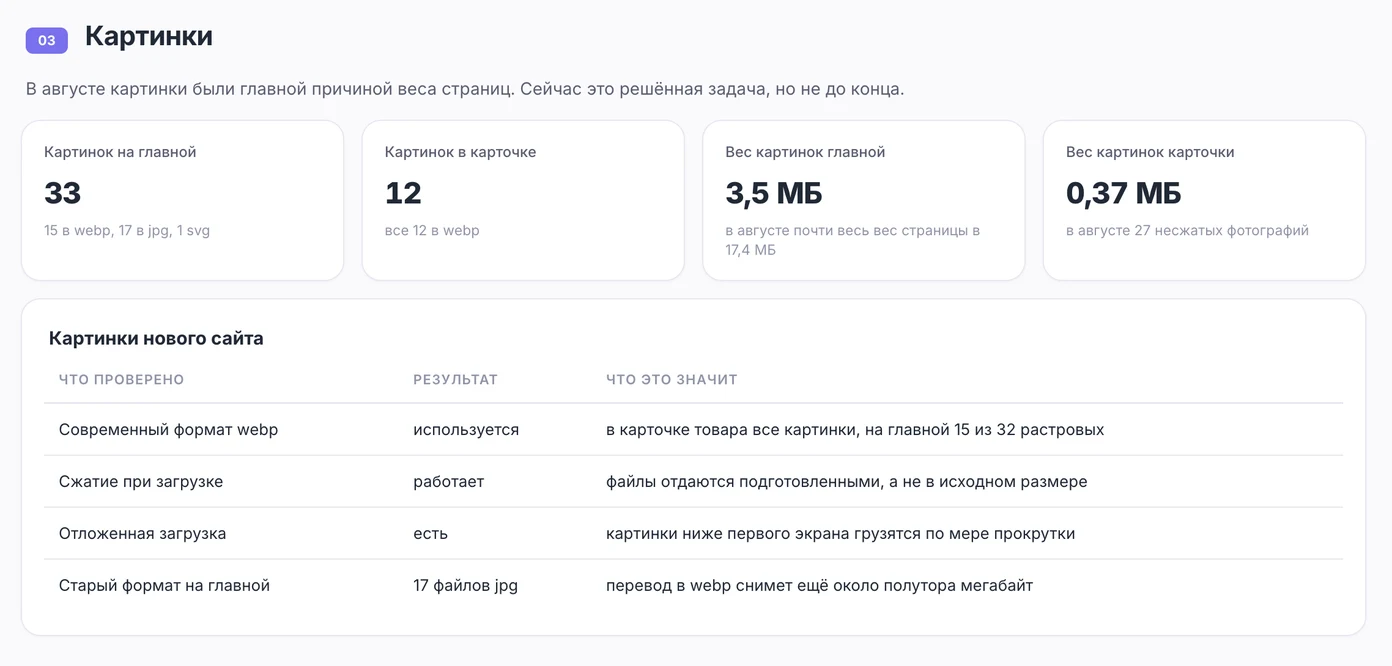The image size is (1392, 666).
Task: Click the explanation about полутора мегабайт
Action: pos(819,585)
